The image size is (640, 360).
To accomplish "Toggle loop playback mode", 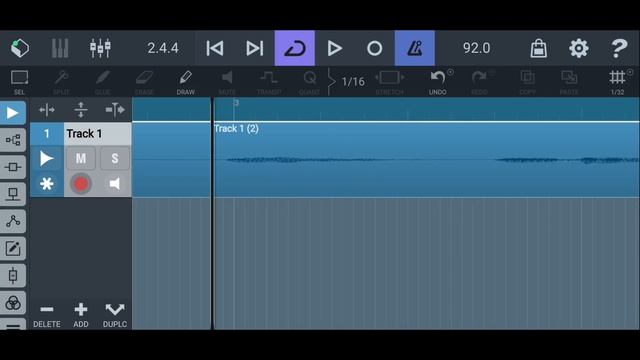I will coord(295,48).
